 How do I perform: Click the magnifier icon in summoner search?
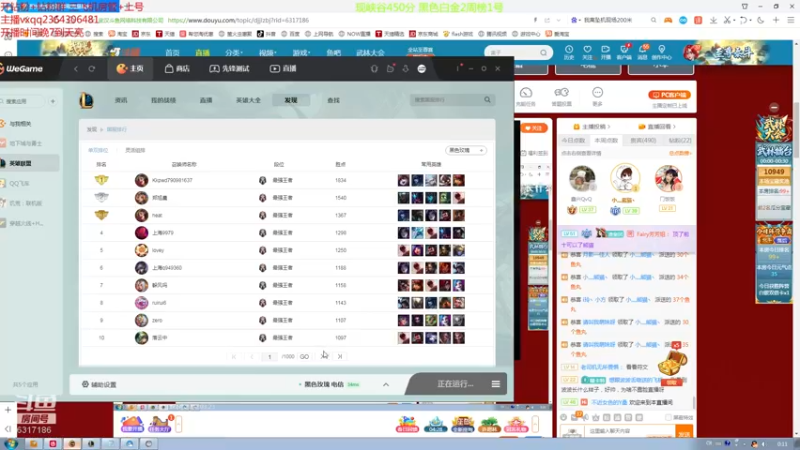[487, 100]
